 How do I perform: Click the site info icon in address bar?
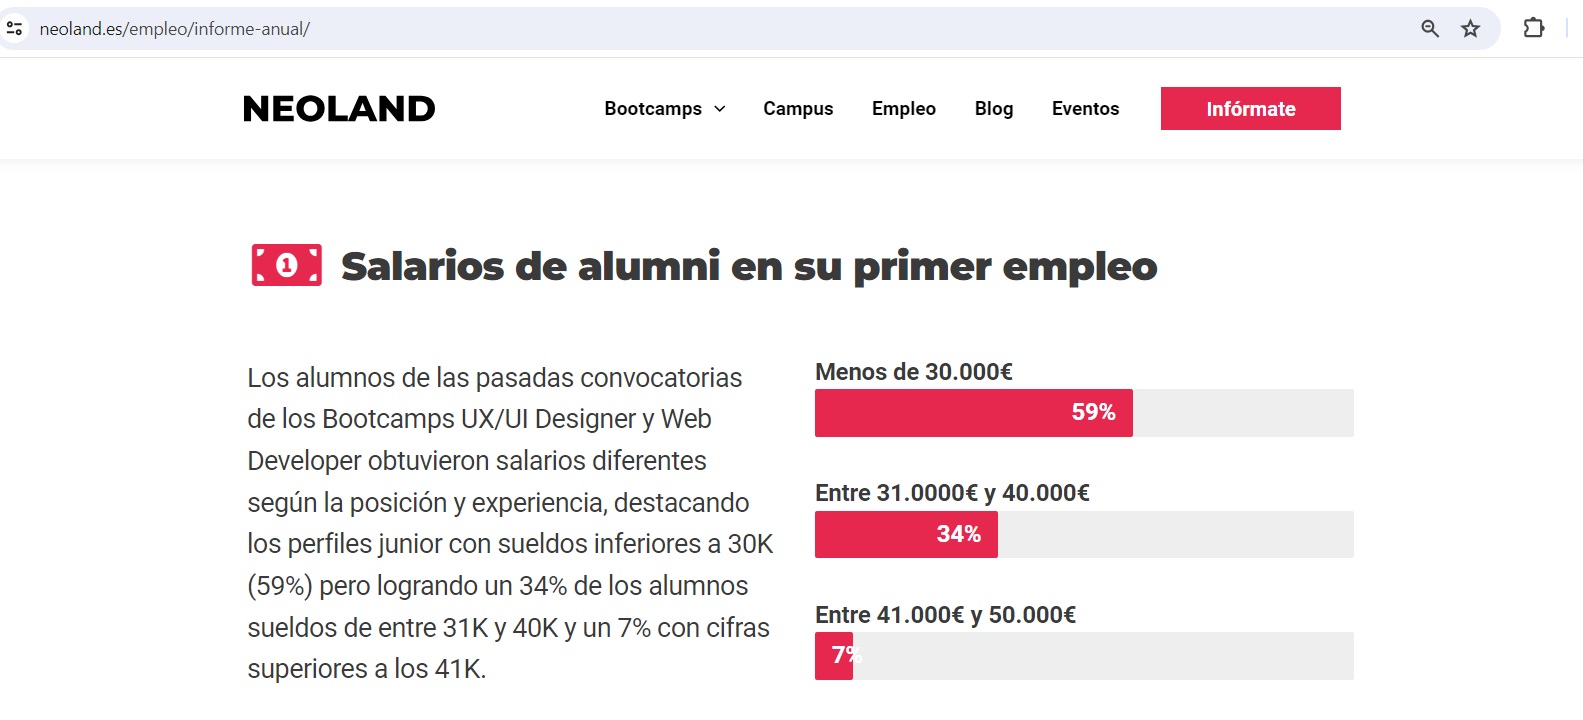point(15,29)
